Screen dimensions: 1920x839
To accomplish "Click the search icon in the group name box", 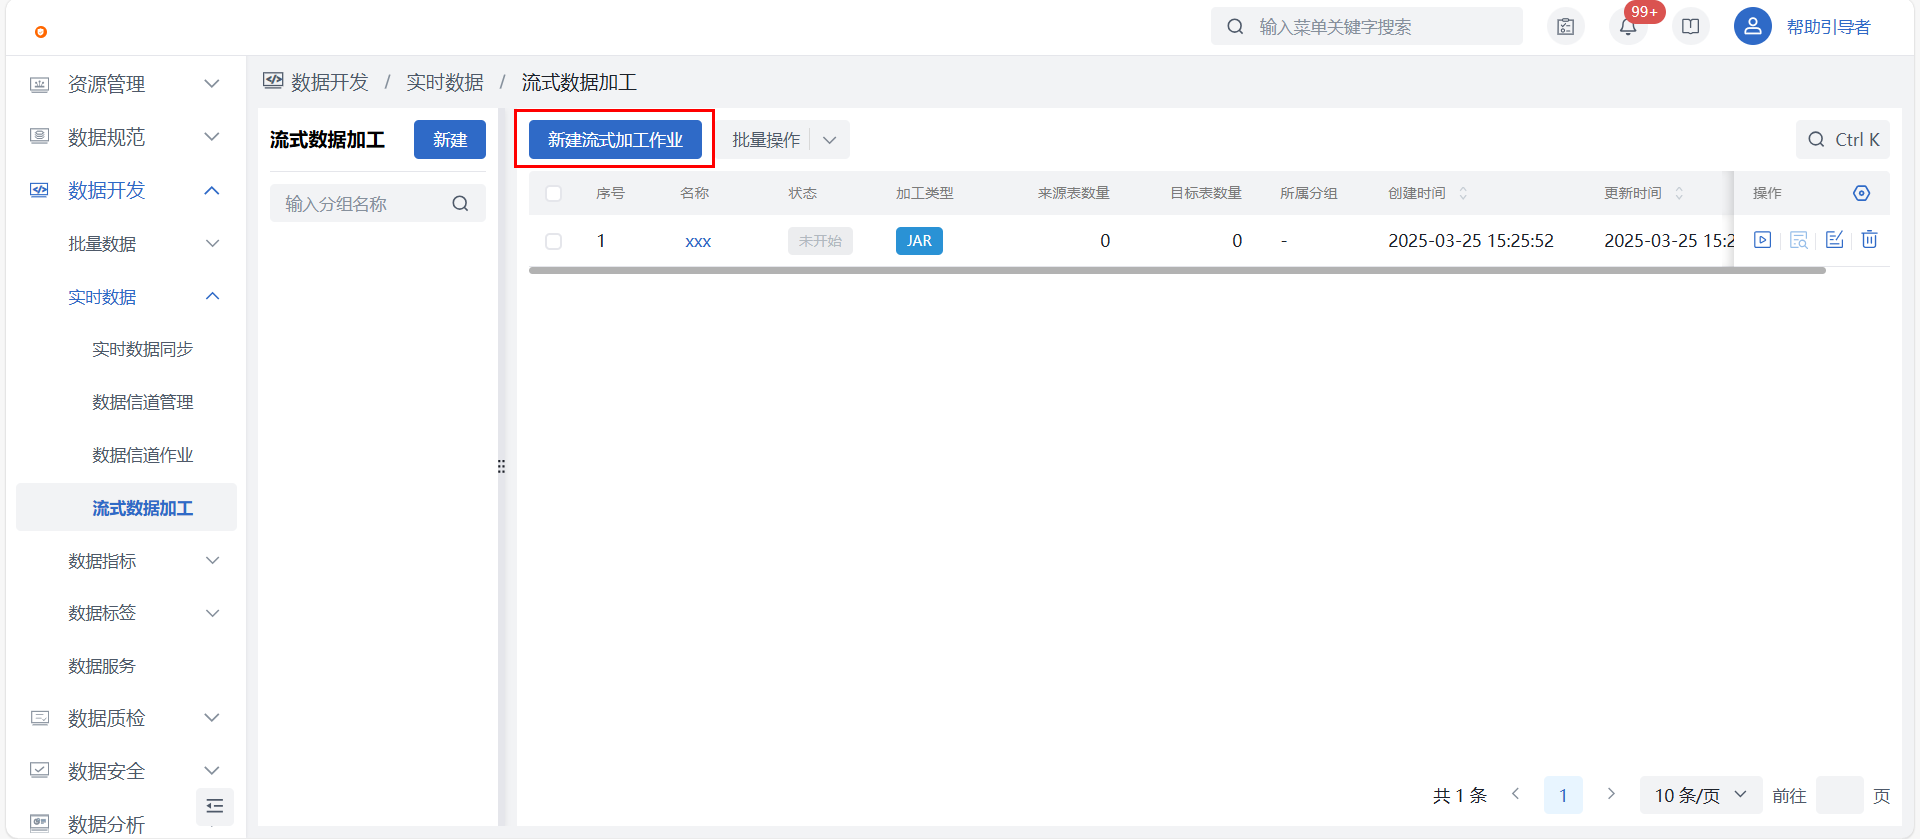I will [460, 204].
